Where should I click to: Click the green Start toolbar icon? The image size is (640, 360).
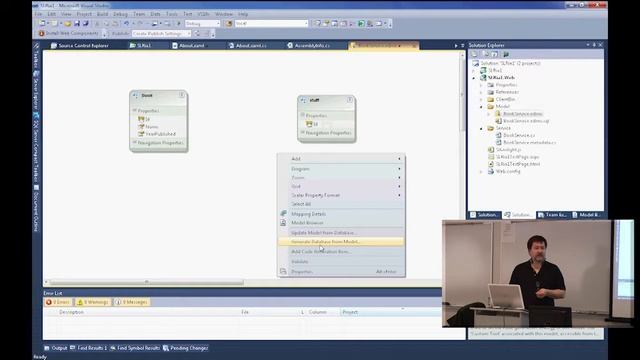click(361, 24)
